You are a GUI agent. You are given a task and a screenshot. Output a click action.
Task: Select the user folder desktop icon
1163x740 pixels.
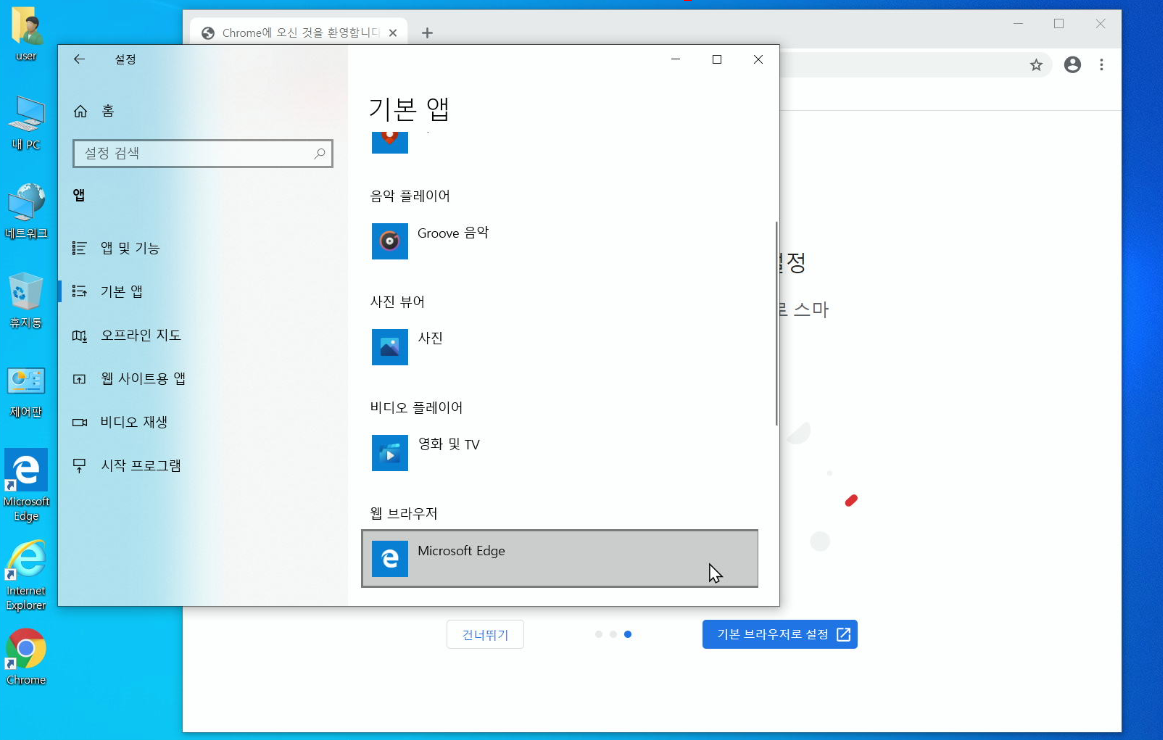(x=26, y=33)
